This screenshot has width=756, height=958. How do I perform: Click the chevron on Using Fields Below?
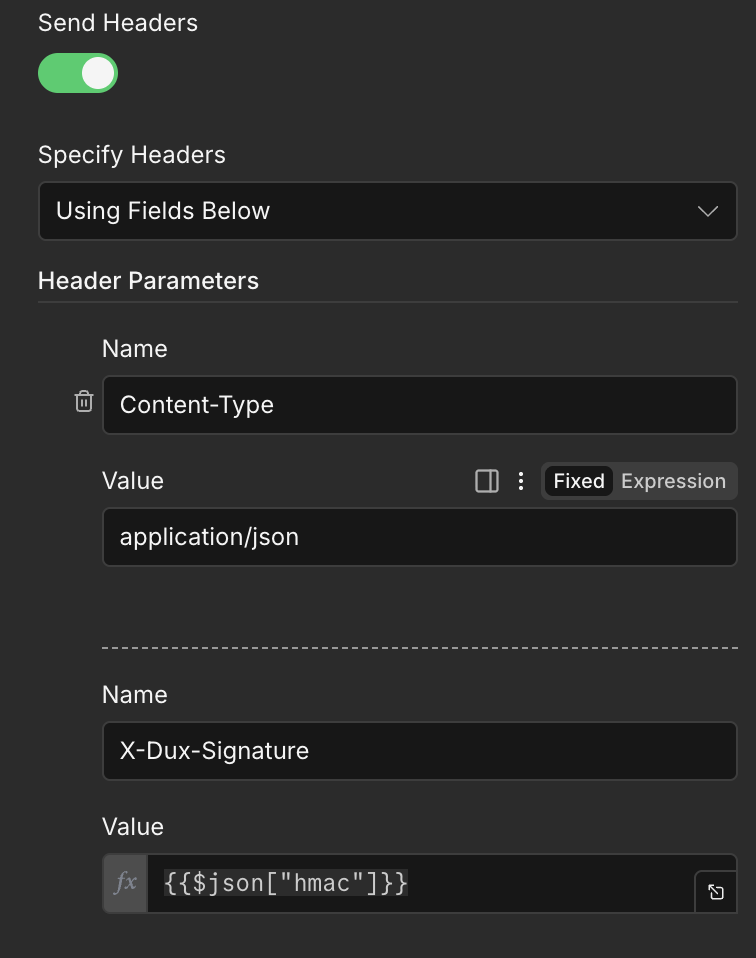coord(708,211)
